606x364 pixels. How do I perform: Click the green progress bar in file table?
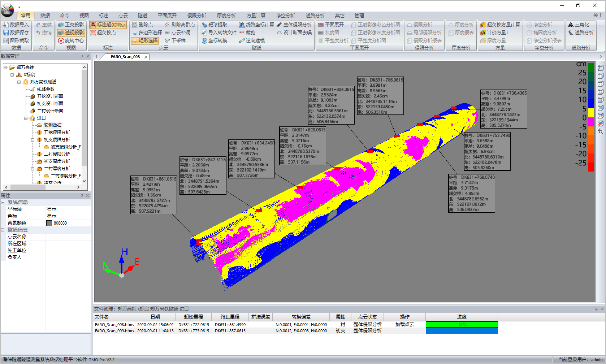[462, 325]
